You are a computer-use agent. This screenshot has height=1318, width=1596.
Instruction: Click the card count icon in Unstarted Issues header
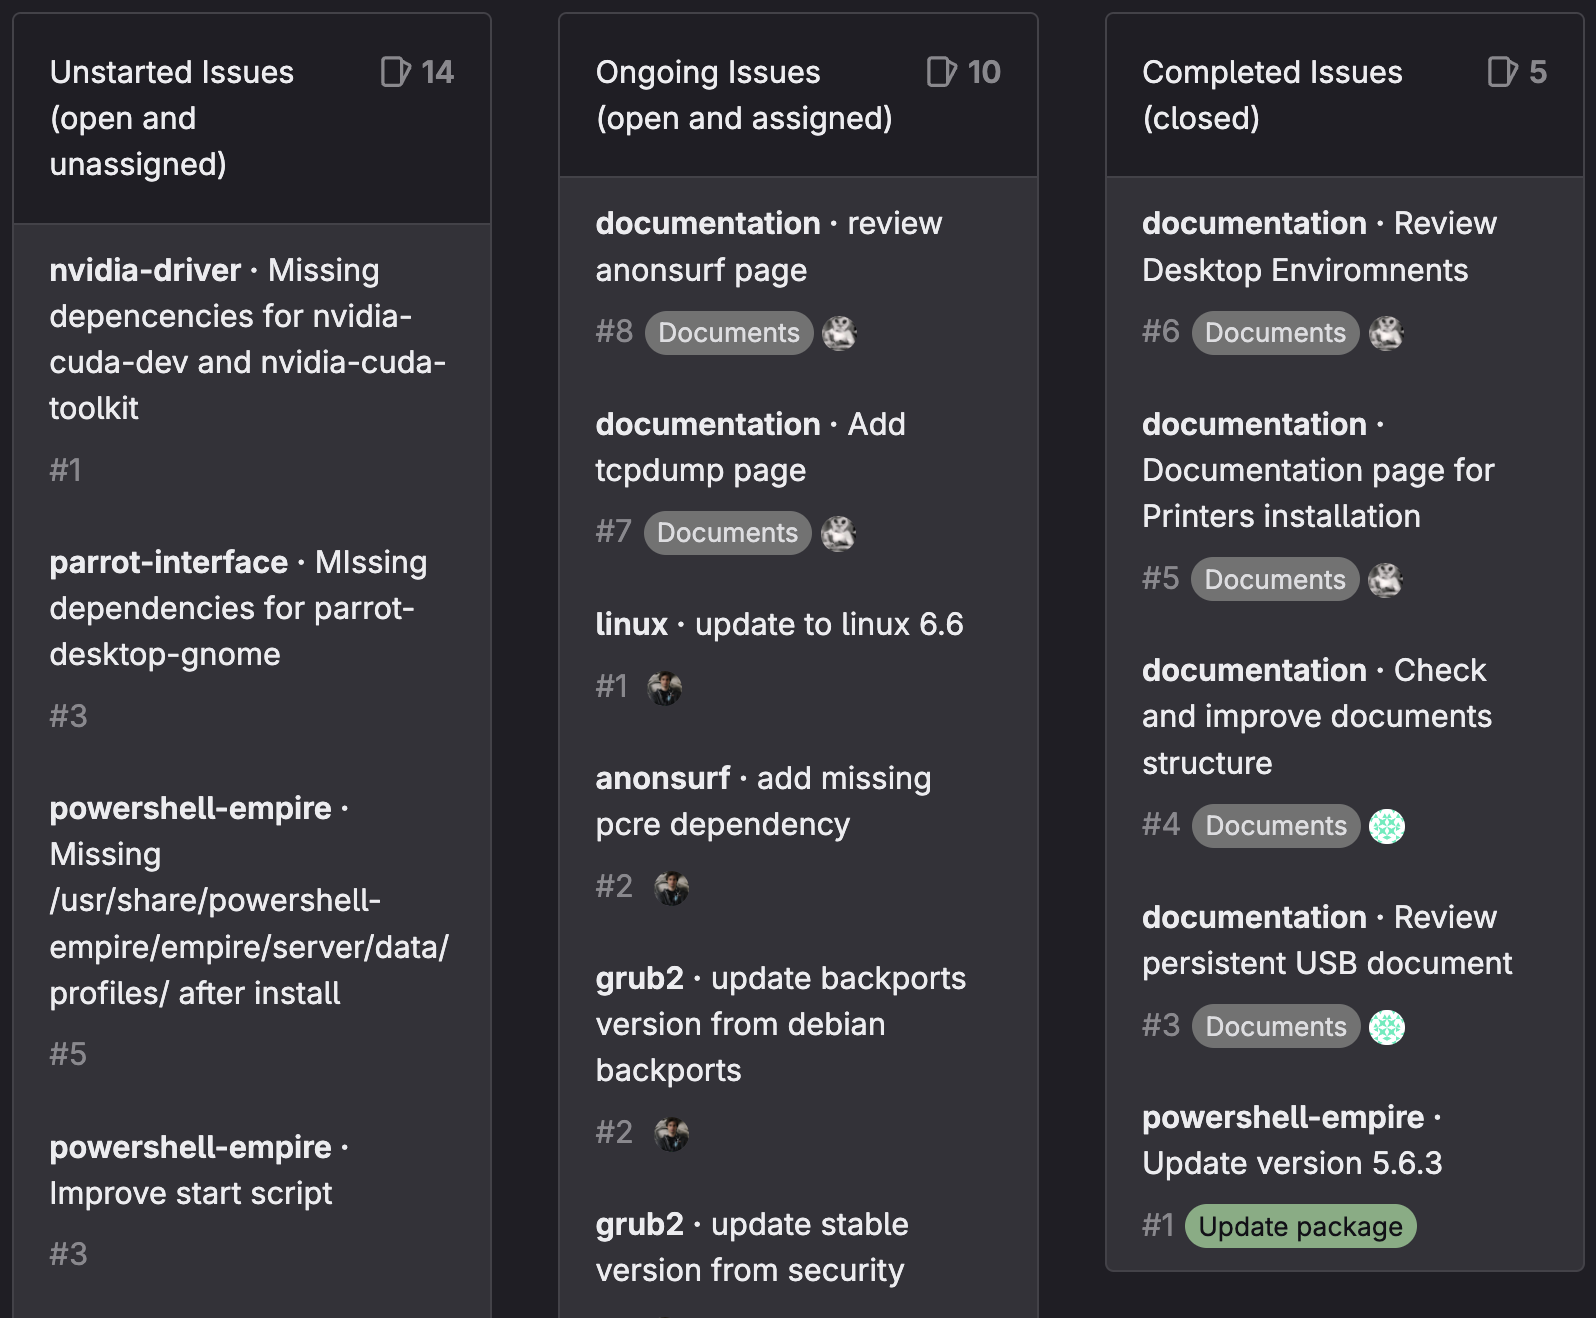395,72
